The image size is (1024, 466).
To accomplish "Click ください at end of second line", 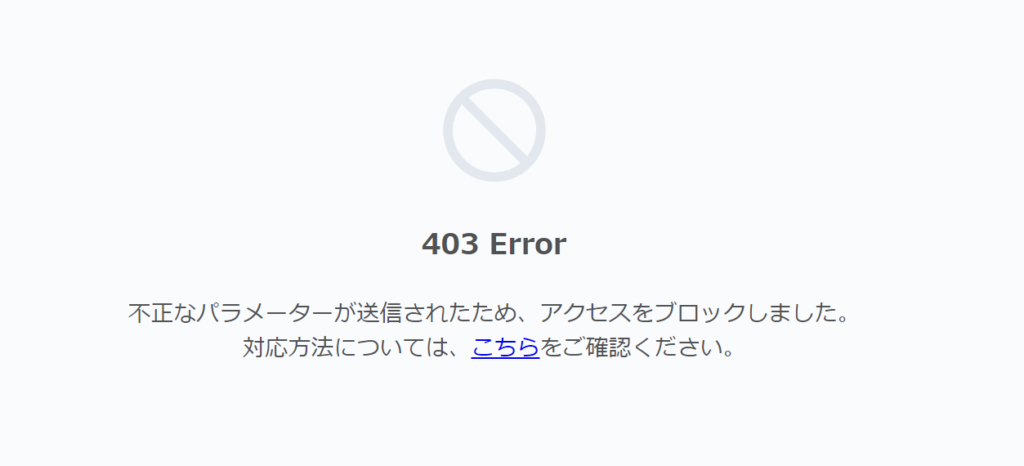I will tap(676, 347).
